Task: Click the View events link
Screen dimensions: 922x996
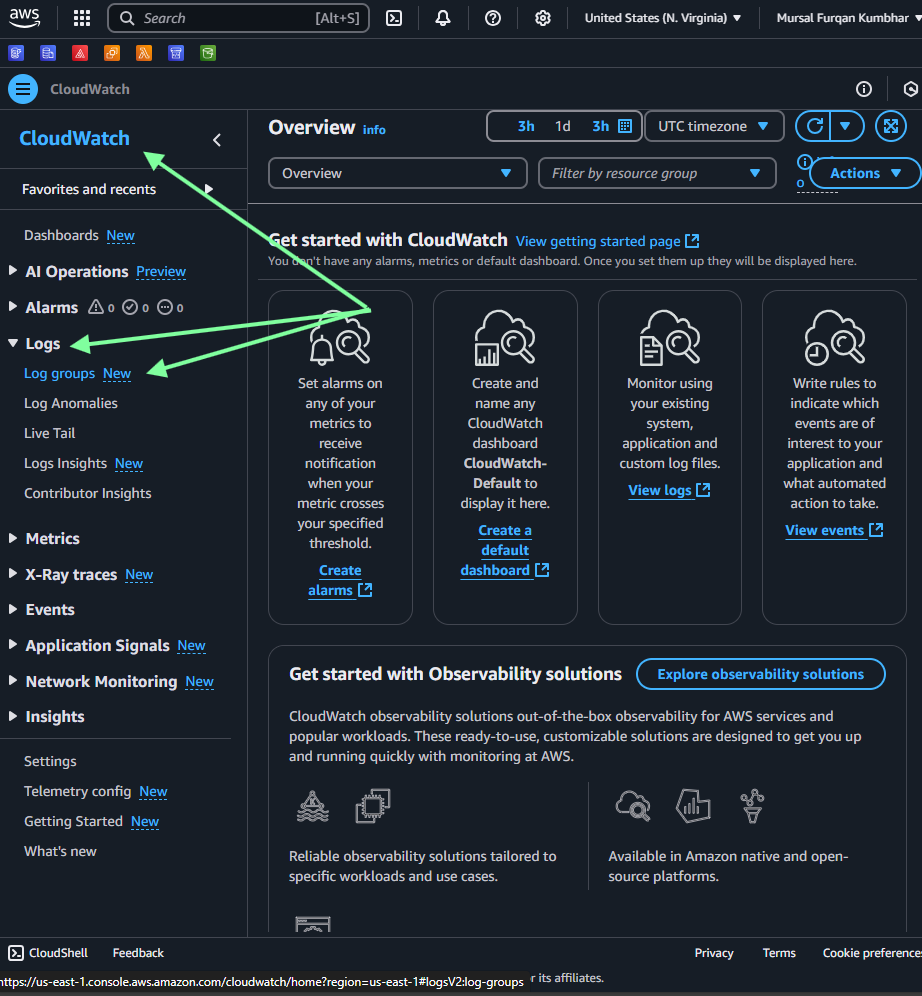Action: (834, 530)
